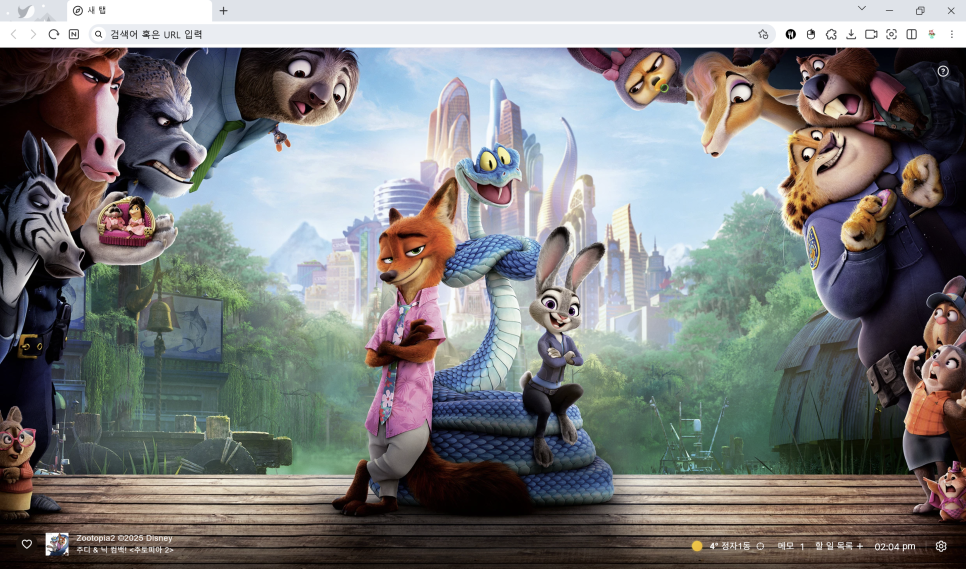The image size is (966, 569).
Task: Click the screen capture icon in toolbar
Action: point(891,34)
